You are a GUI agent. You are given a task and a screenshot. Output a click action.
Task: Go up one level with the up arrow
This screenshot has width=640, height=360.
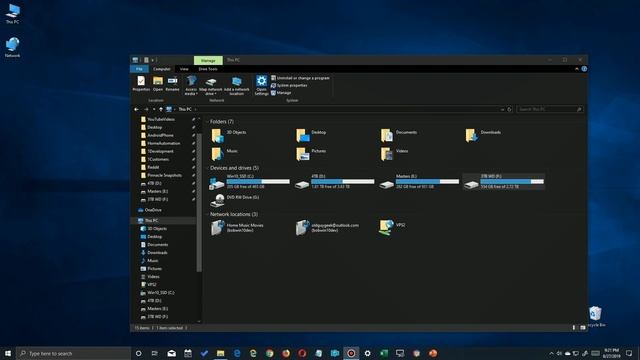point(161,109)
